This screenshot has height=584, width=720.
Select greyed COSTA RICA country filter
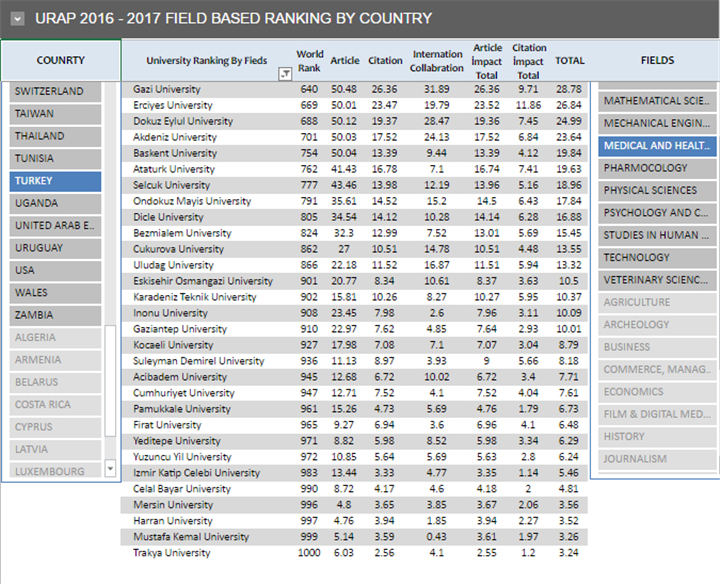pyautogui.click(x=55, y=405)
